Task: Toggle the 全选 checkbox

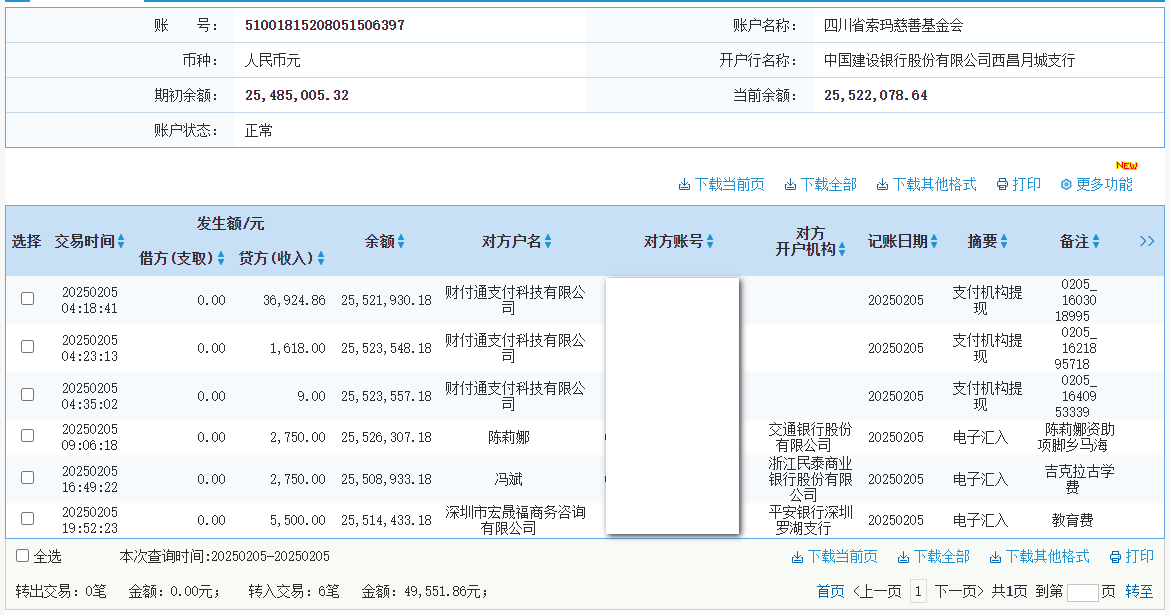Action: 22,555
